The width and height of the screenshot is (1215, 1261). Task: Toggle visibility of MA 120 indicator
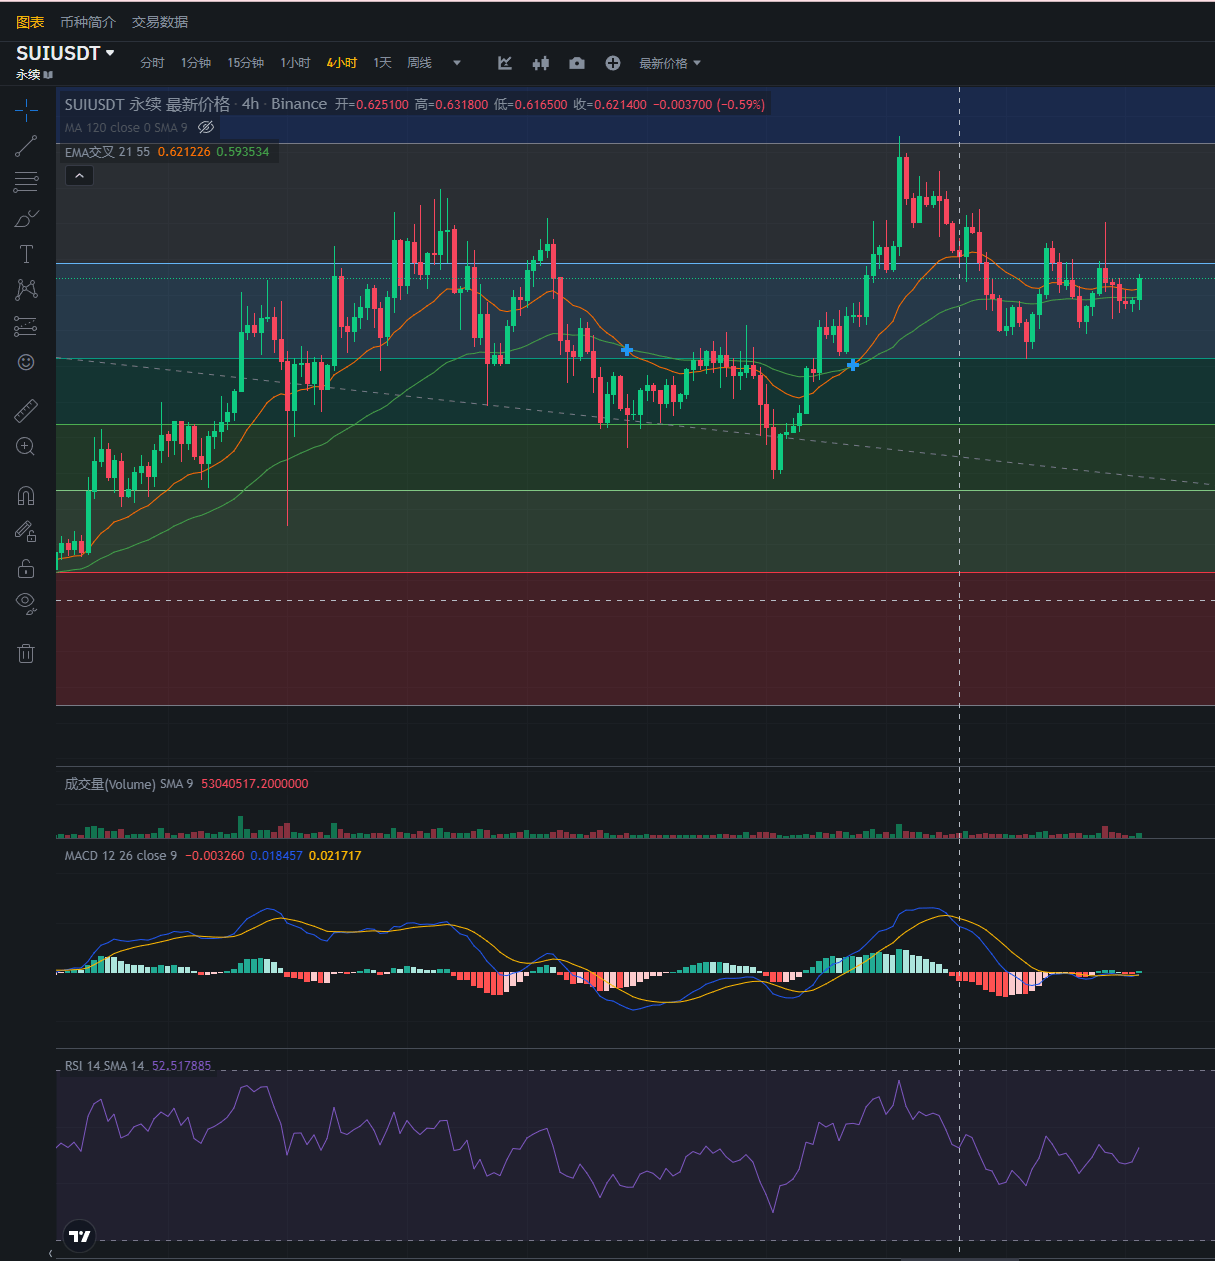(x=206, y=127)
